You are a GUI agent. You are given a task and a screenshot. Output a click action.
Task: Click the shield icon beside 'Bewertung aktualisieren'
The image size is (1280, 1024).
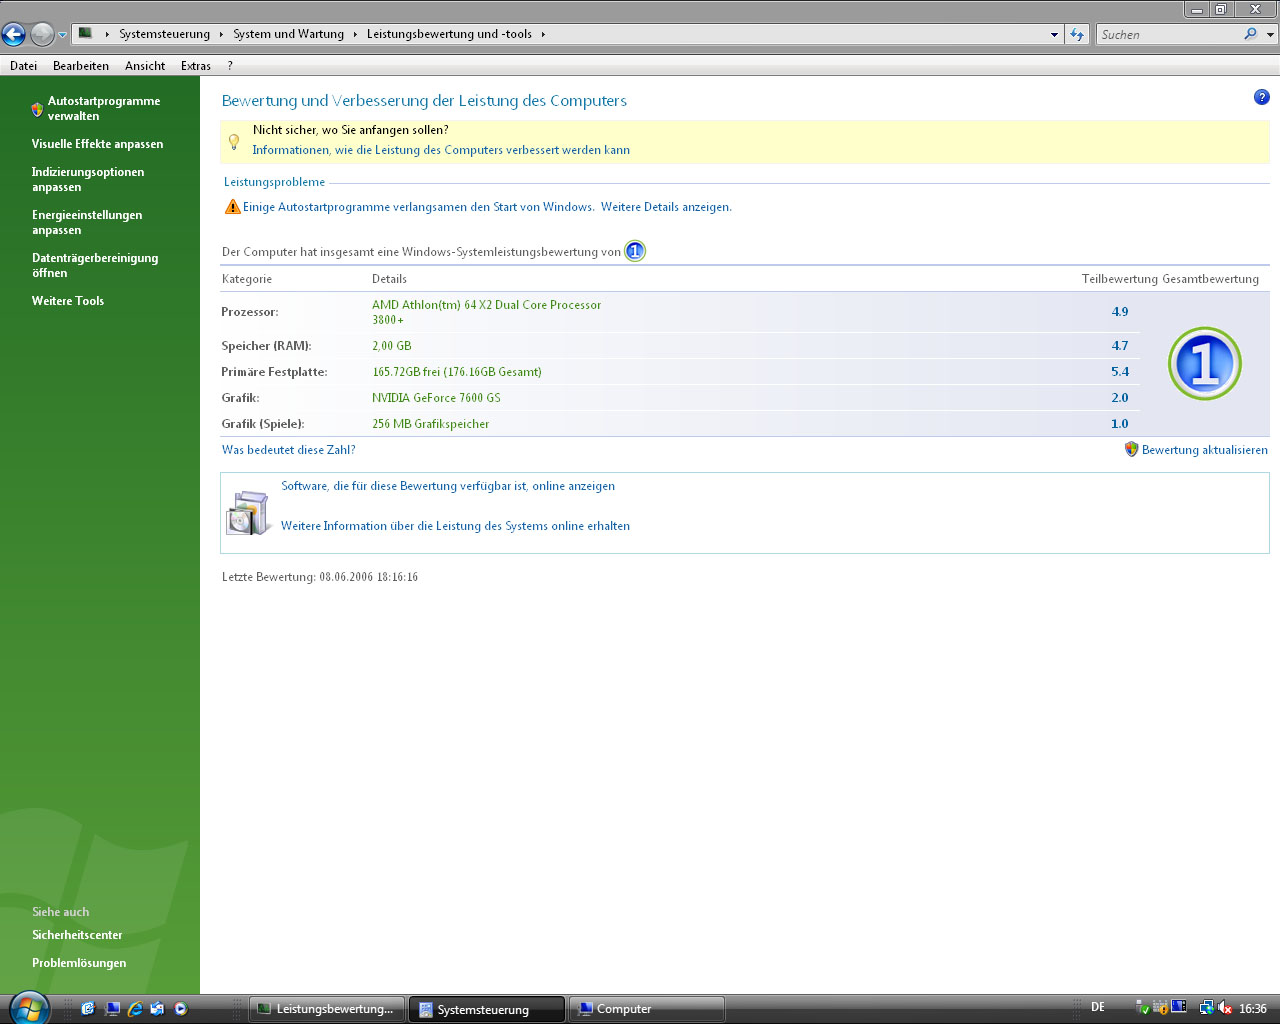tap(1131, 449)
